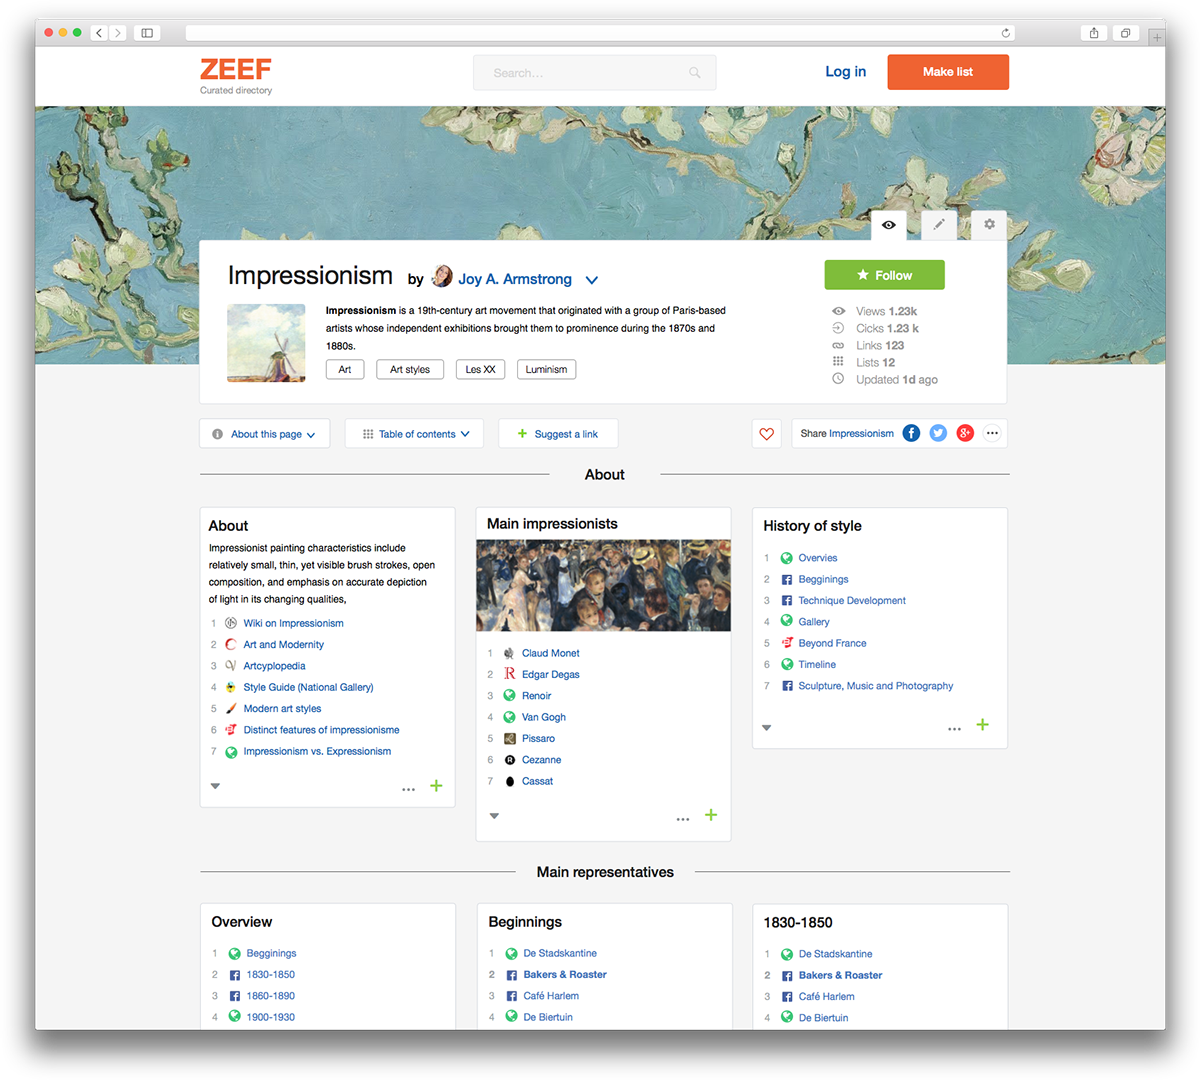Open Modern art styles link

click(x=282, y=709)
